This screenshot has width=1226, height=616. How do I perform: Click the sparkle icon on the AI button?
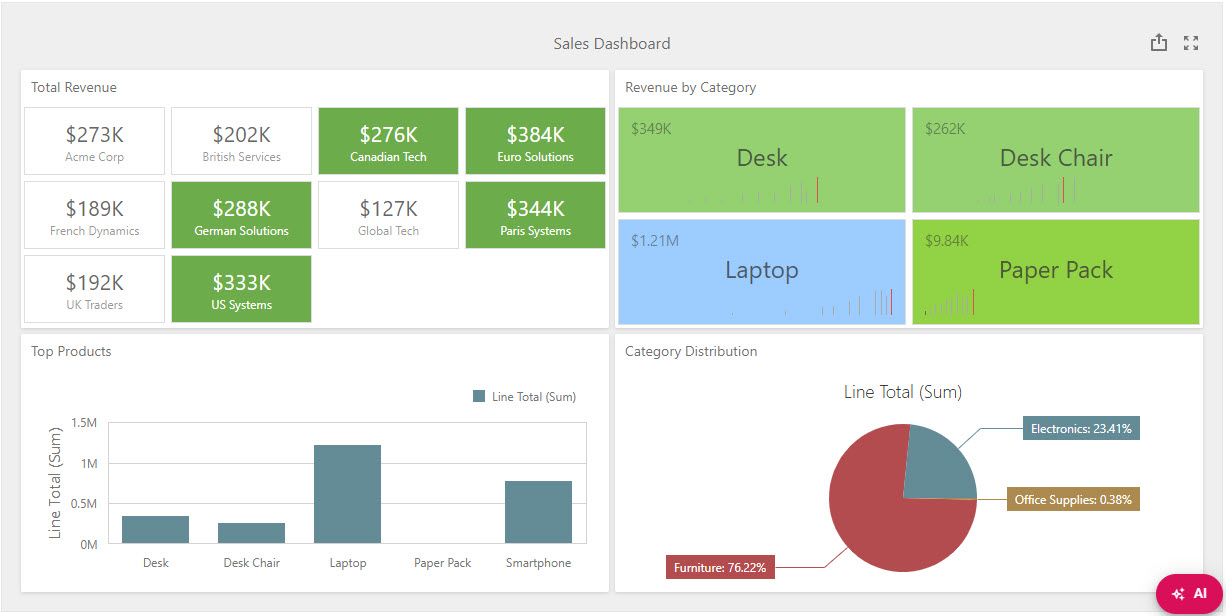(x=1177, y=592)
